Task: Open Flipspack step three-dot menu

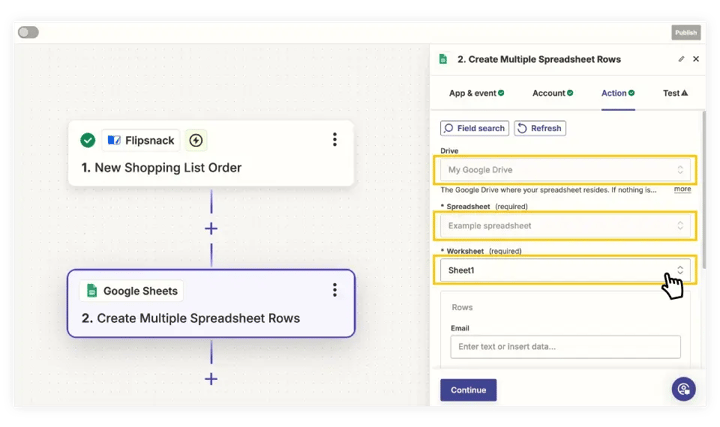Action: pyautogui.click(x=335, y=140)
